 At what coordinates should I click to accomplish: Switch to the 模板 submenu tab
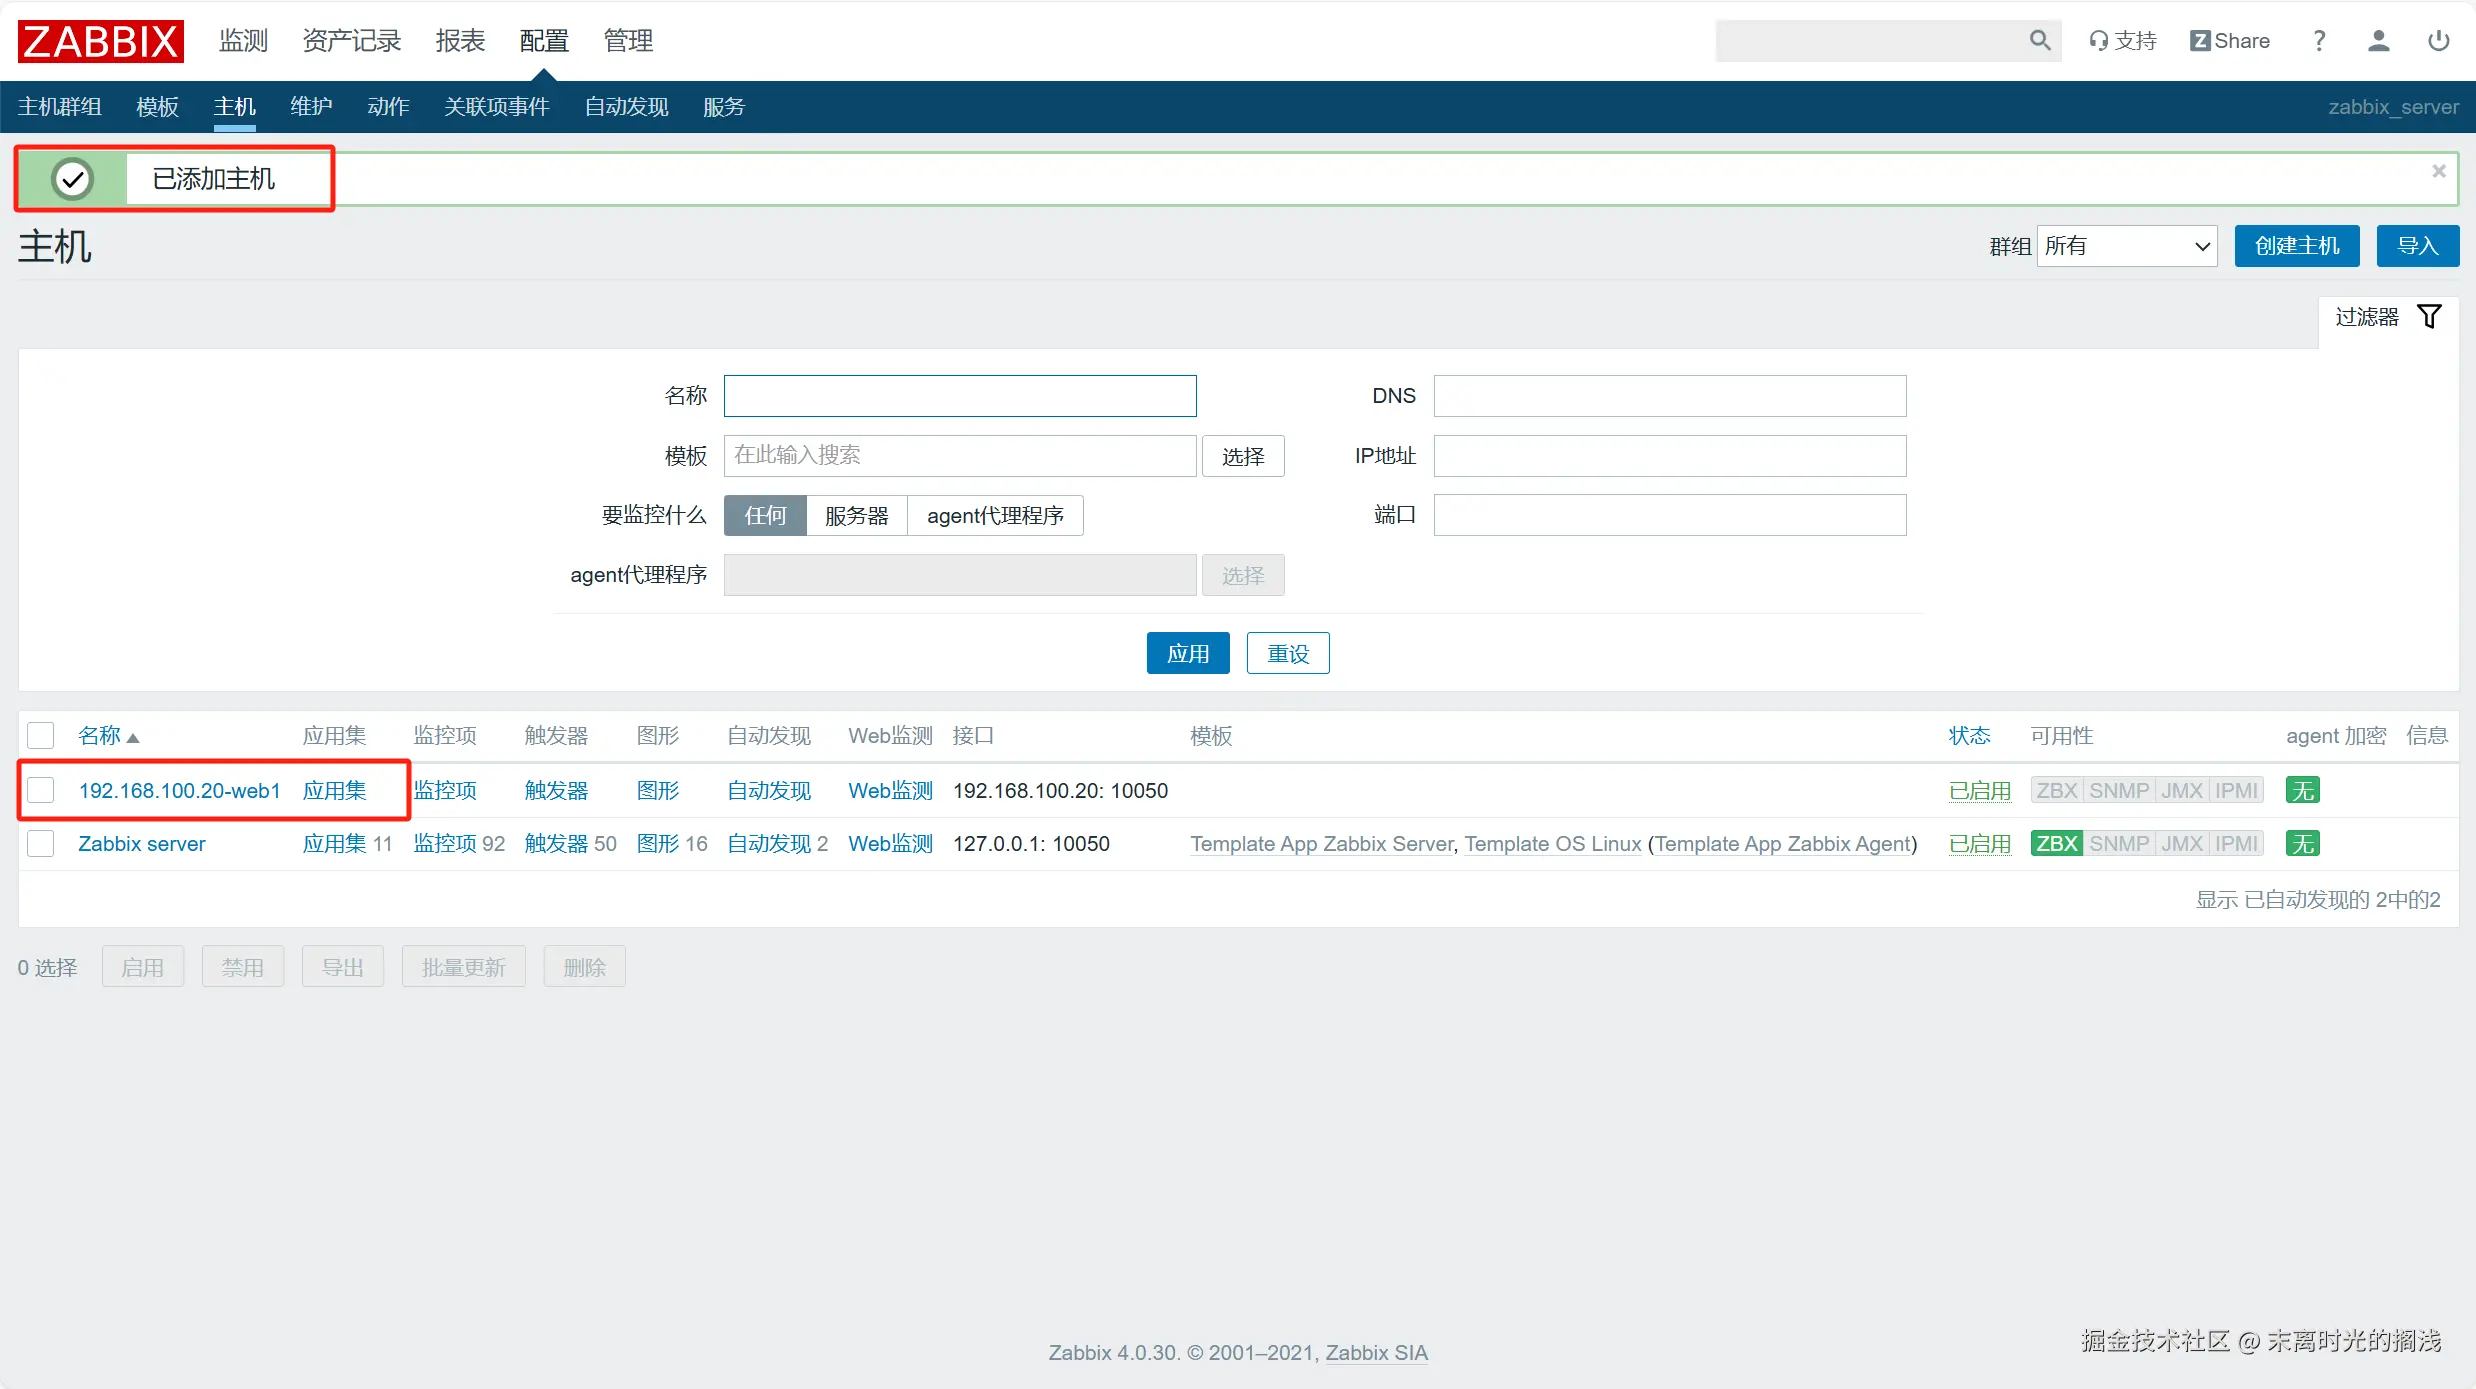[157, 107]
